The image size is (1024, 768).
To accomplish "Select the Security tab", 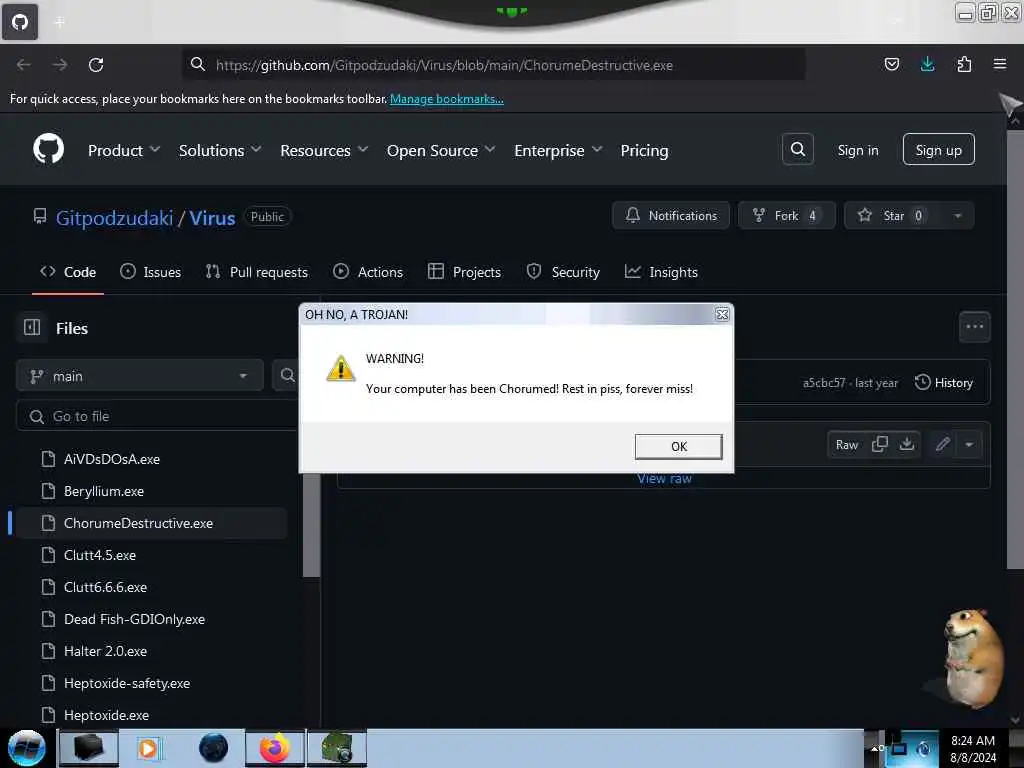I will [x=563, y=272].
